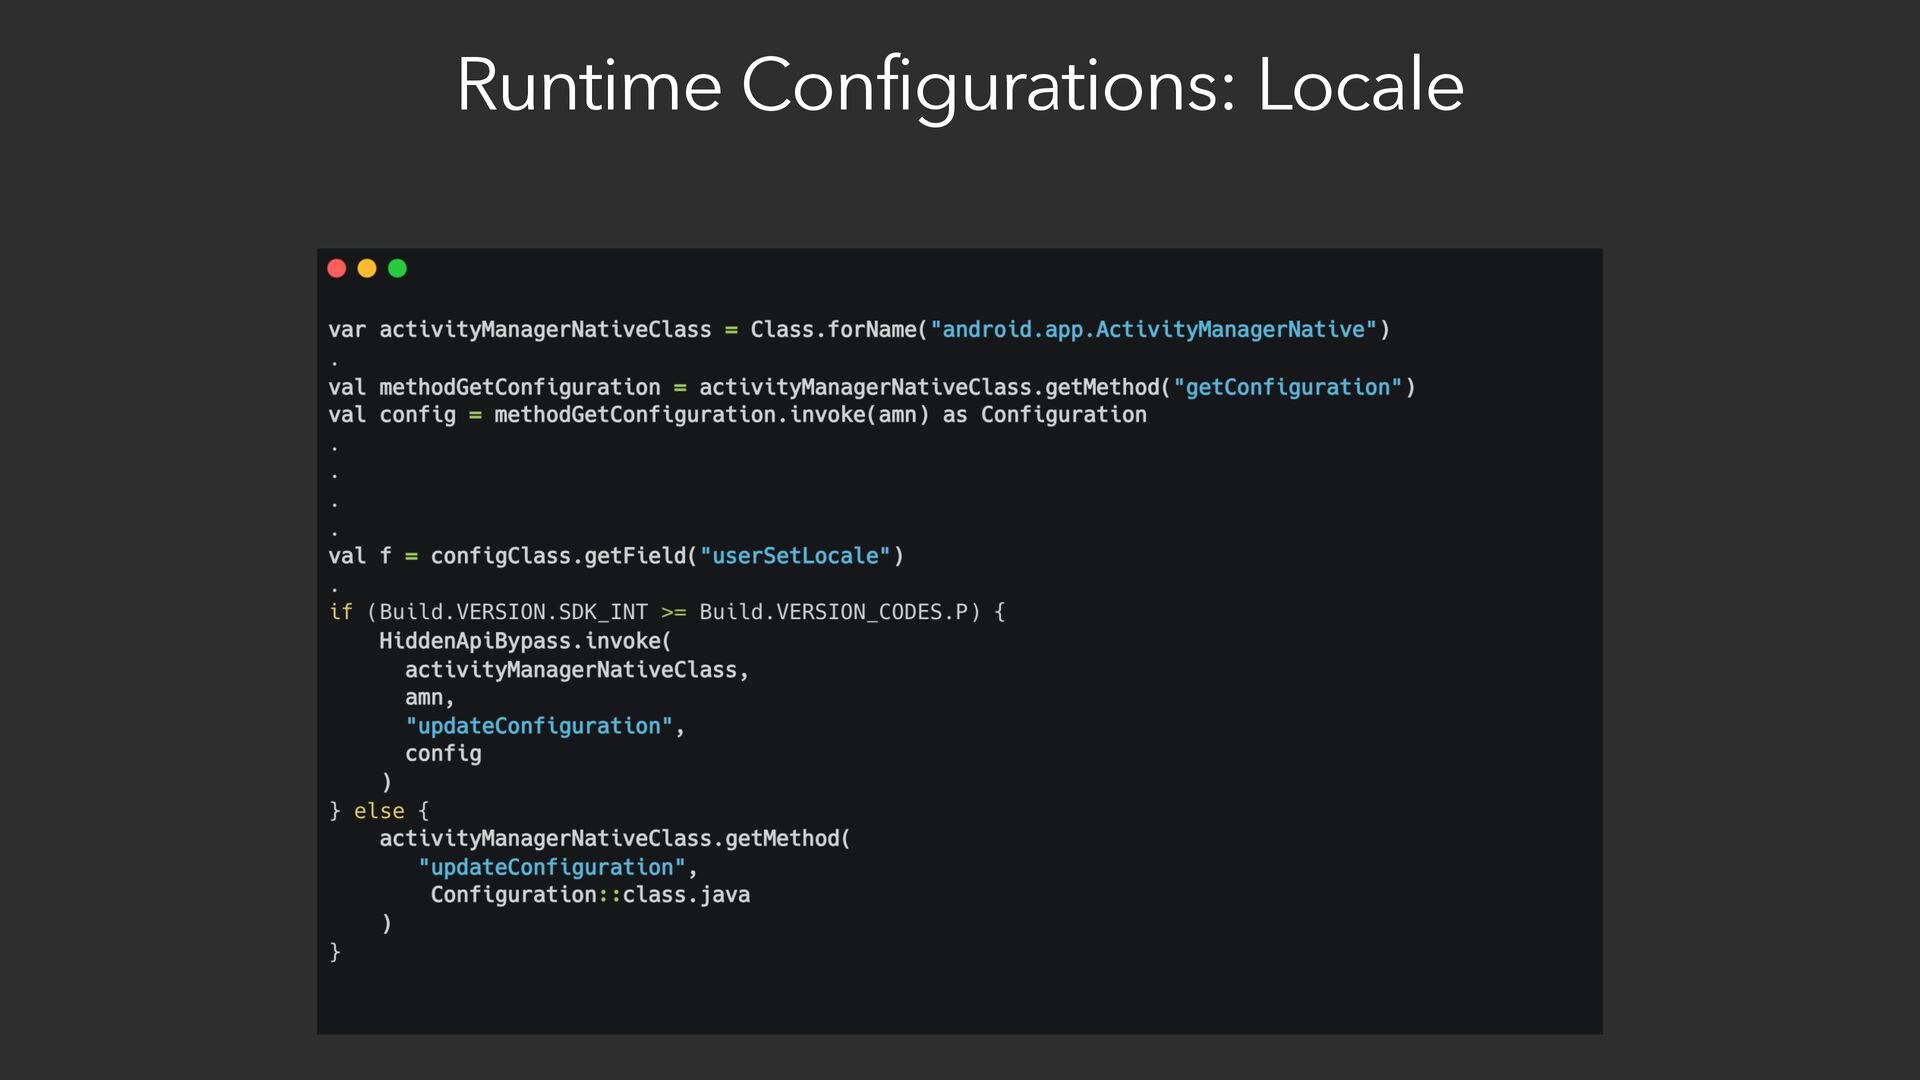This screenshot has height=1080, width=1920.
Task: Click the 'as Configuration' cast text
Action: point(1044,415)
